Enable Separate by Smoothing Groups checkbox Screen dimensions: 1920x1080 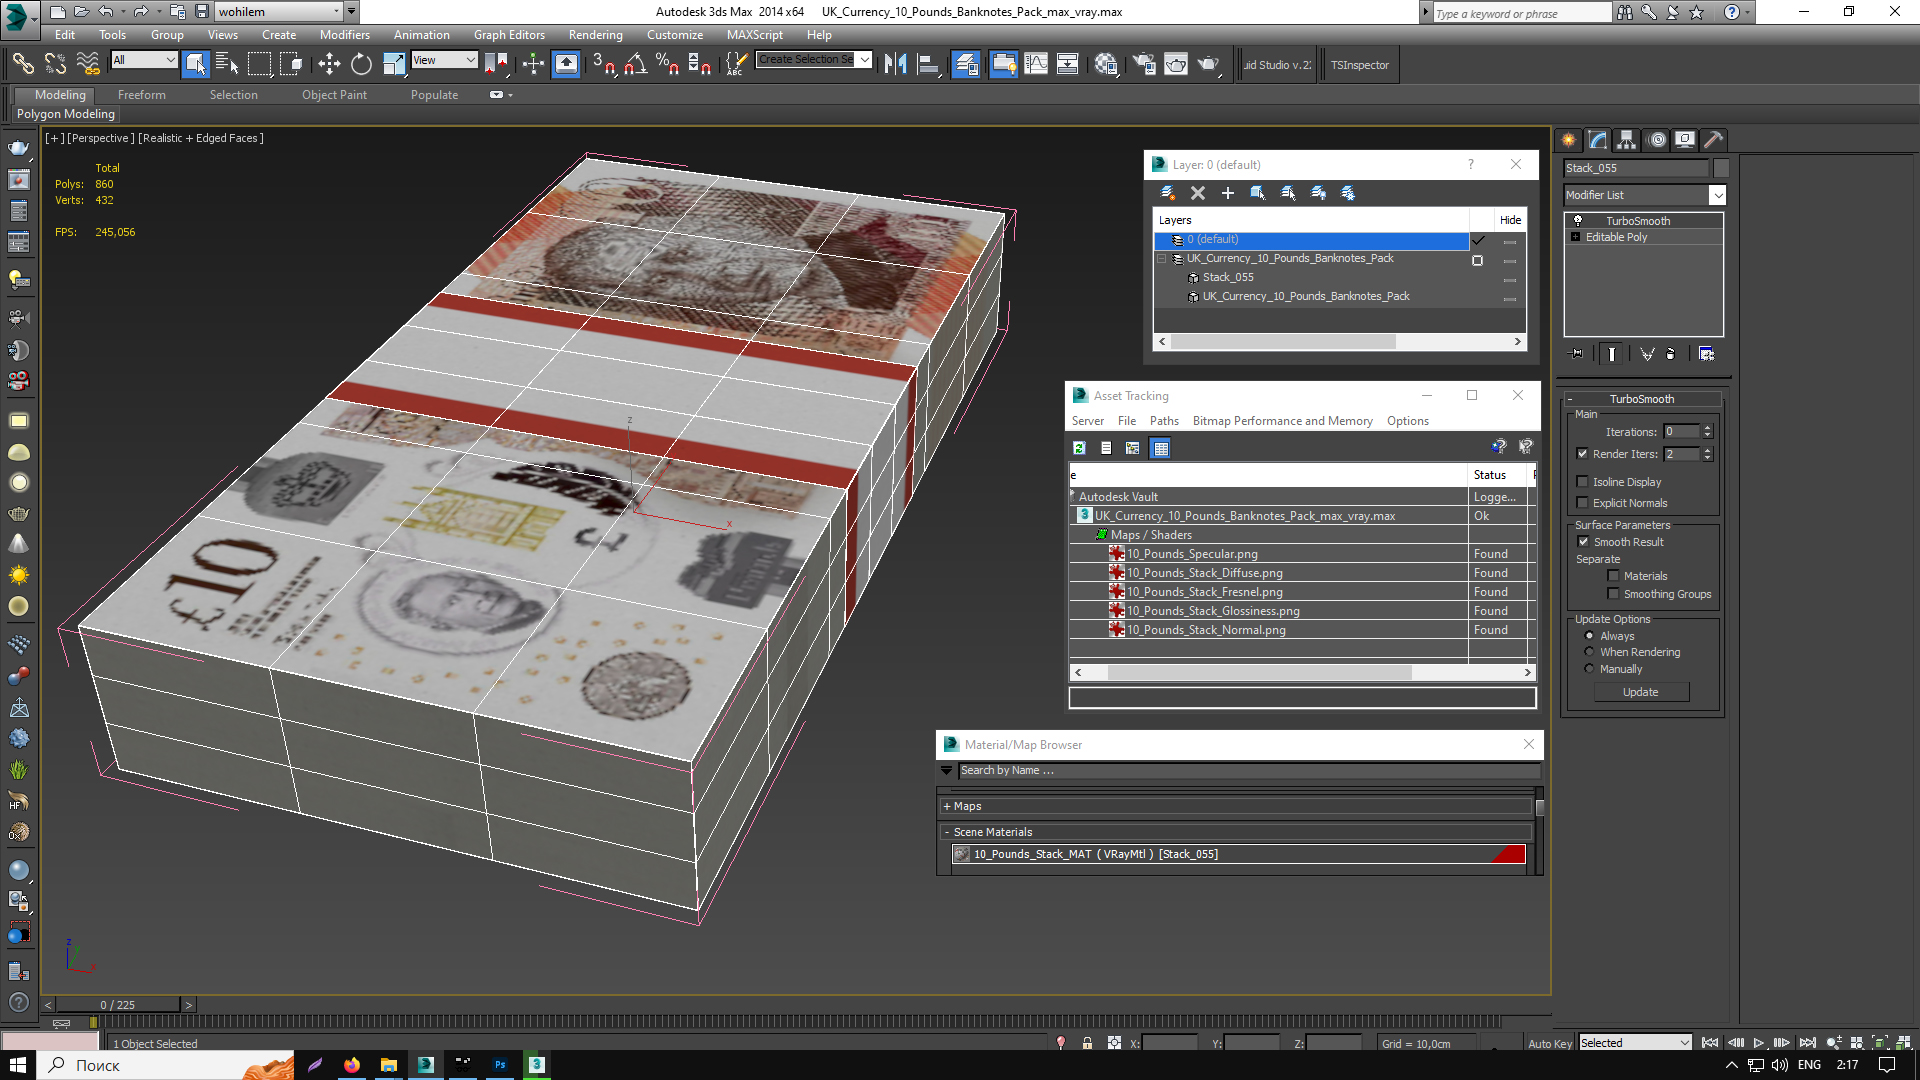[1613, 594]
